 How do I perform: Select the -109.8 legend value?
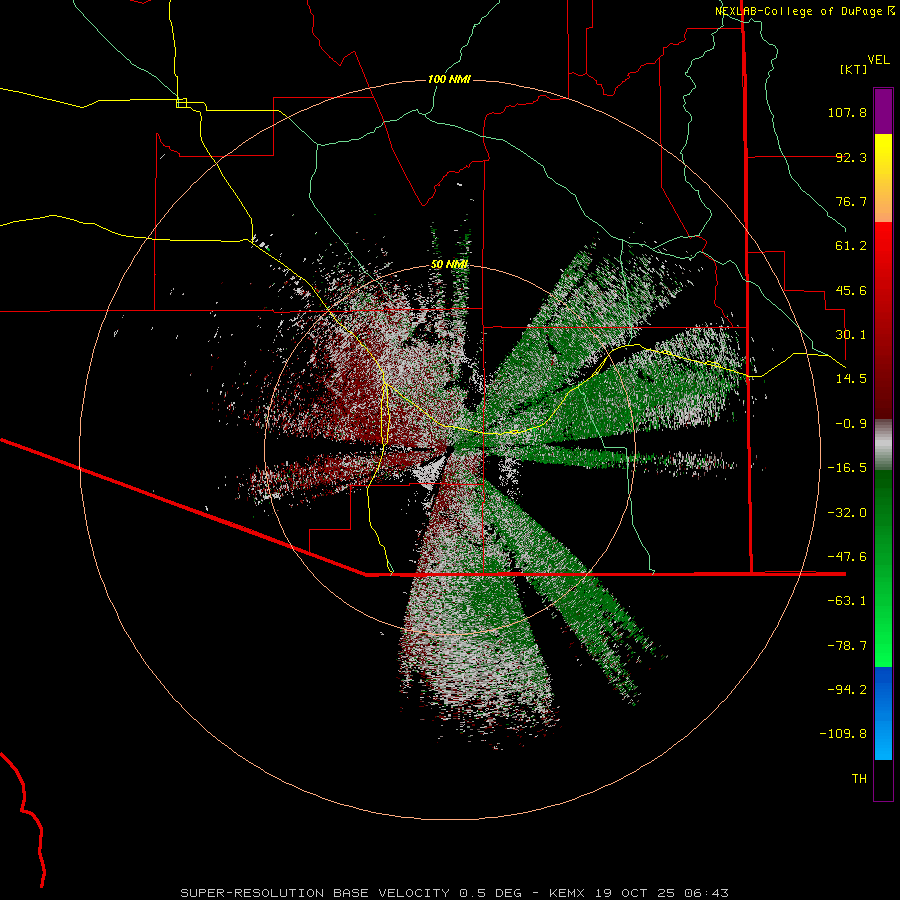[x=843, y=734]
